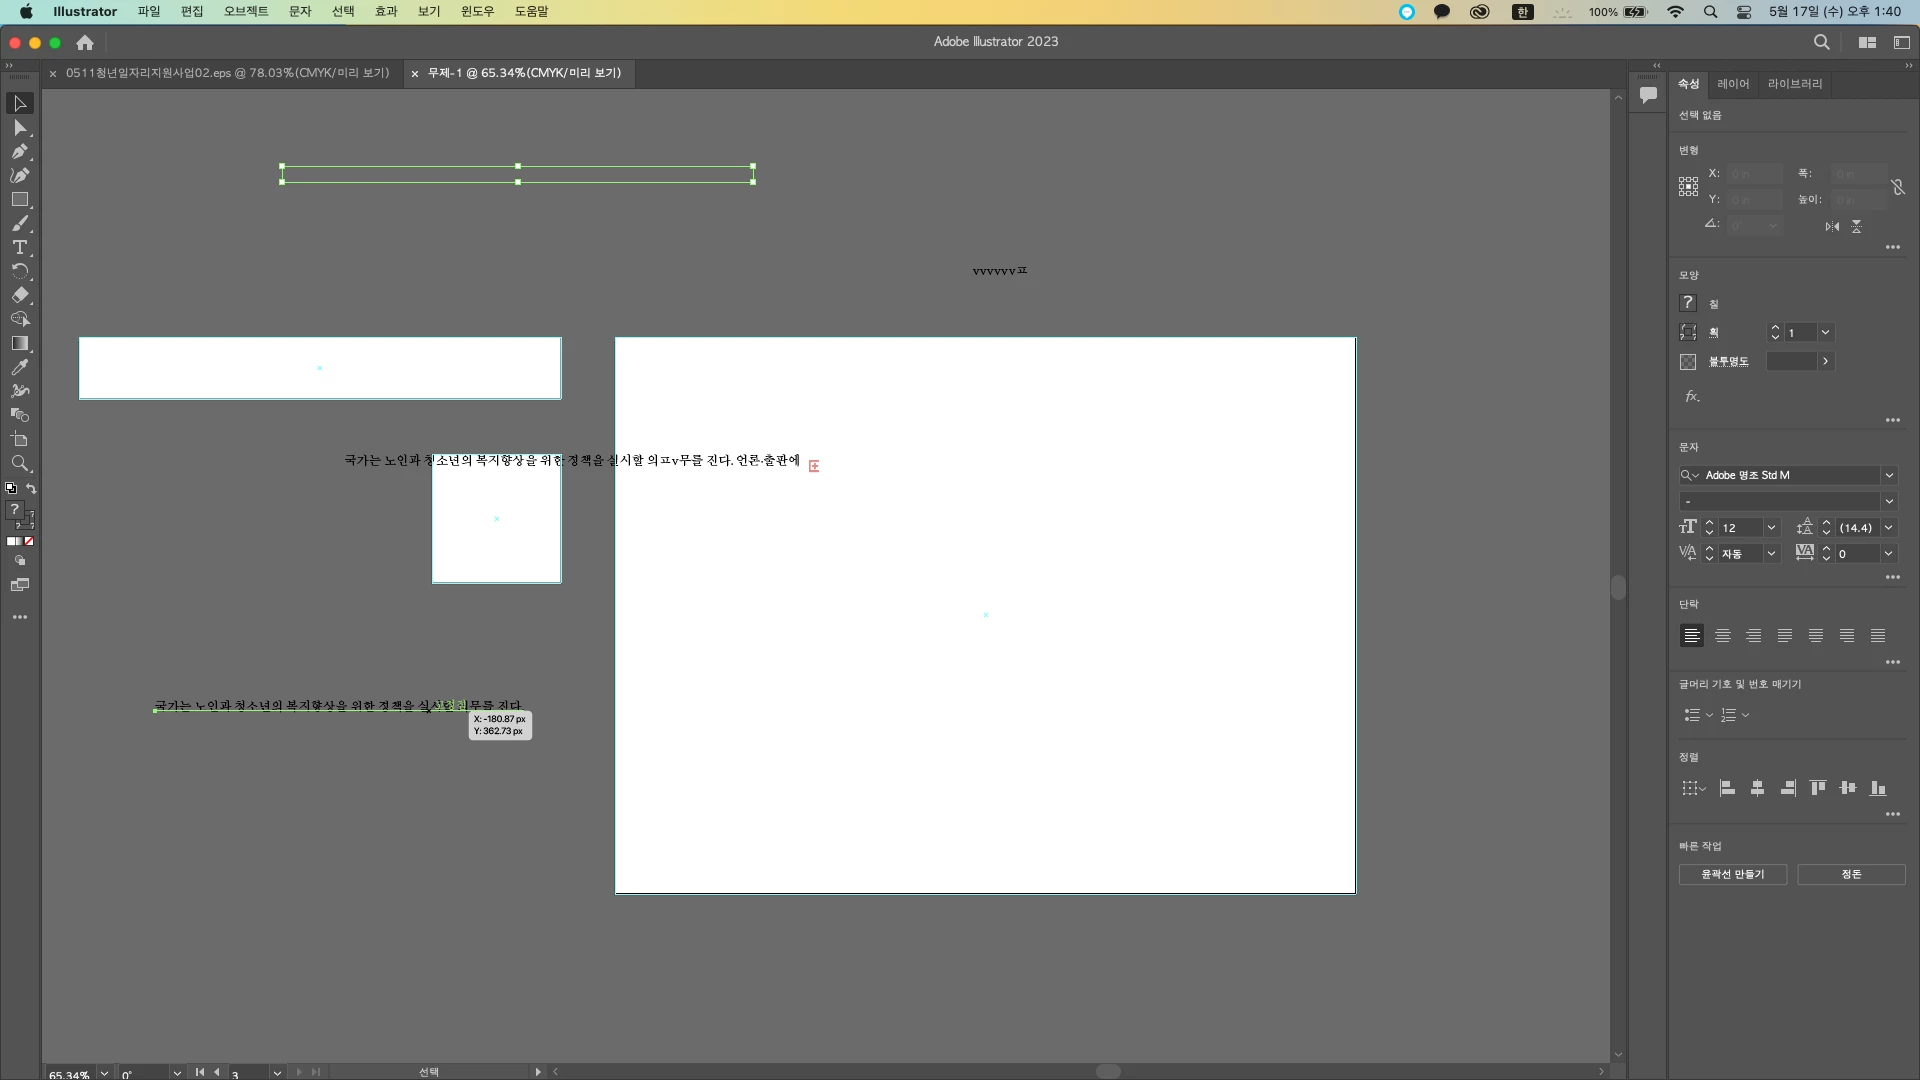Open the comments panel icon
The width and height of the screenshot is (1920, 1080).
pyautogui.click(x=1648, y=95)
